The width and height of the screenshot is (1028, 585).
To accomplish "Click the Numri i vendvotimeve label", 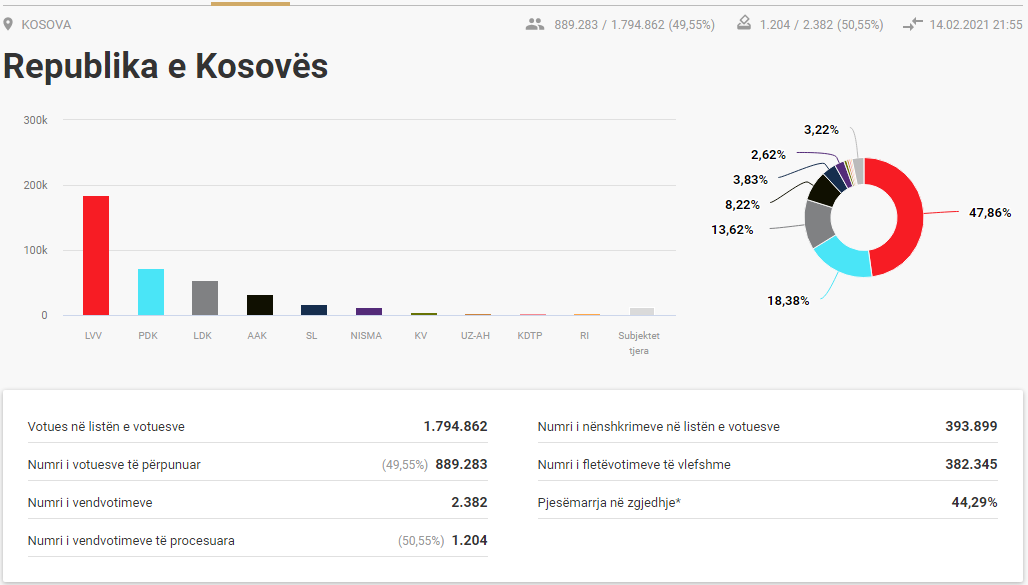I will (x=90, y=503).
